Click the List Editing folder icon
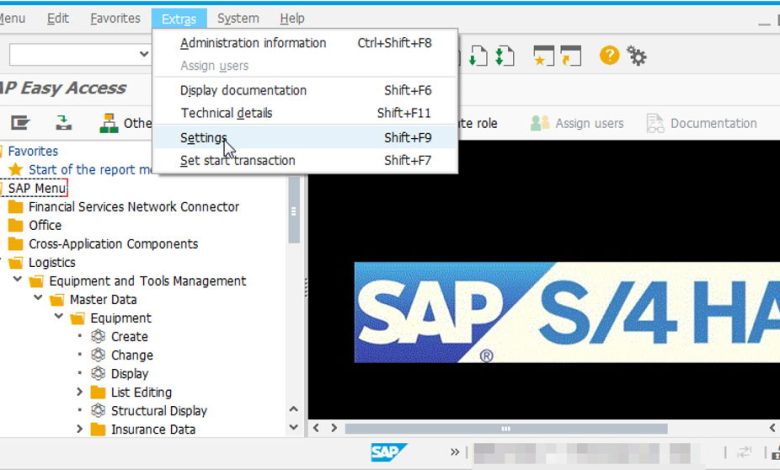 point(98,392)
